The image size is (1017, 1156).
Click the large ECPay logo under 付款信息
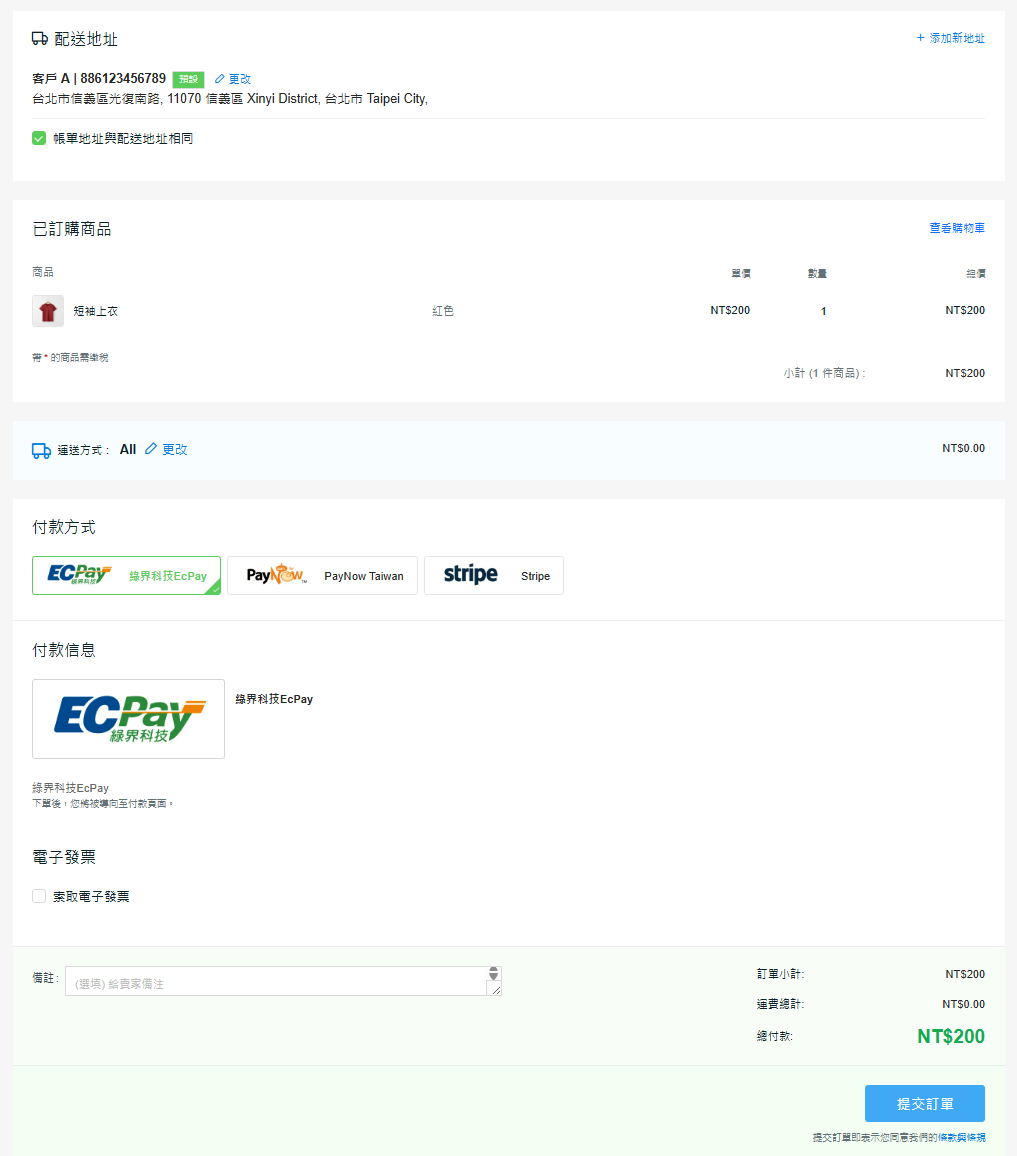pos(128,719)
